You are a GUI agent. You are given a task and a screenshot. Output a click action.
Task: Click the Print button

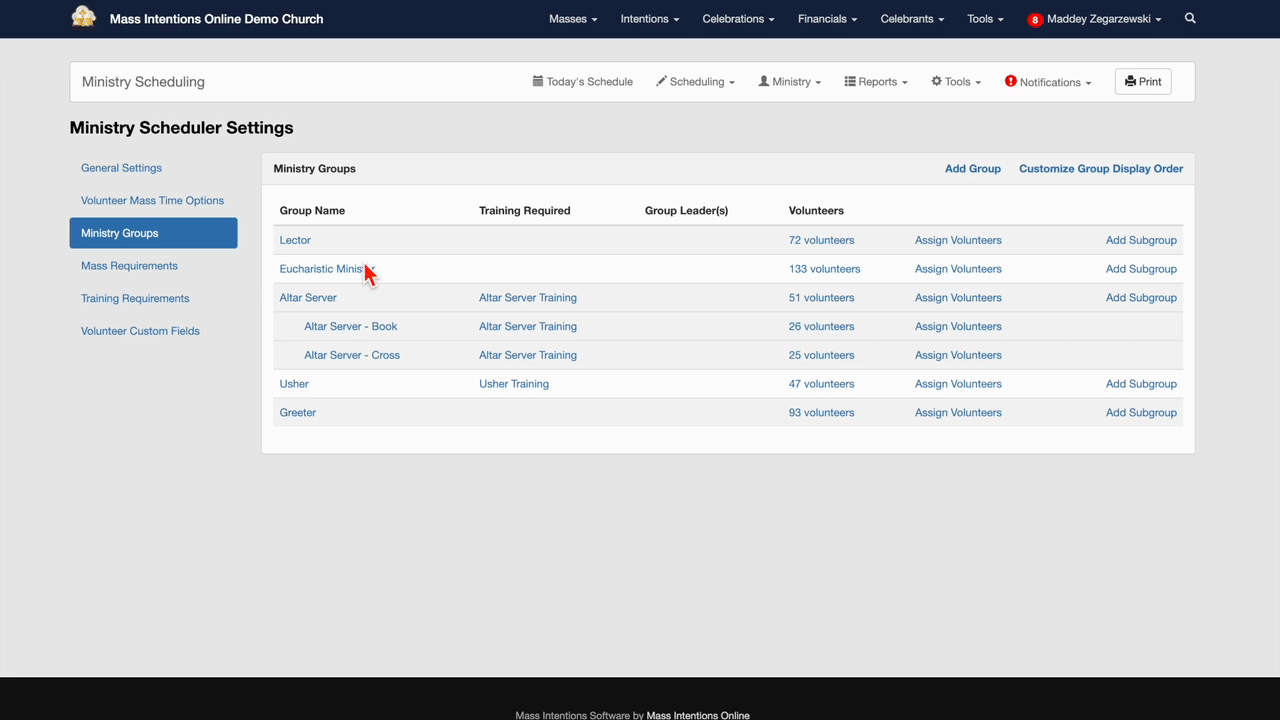pyautogui.click(x=1143, y=82)
